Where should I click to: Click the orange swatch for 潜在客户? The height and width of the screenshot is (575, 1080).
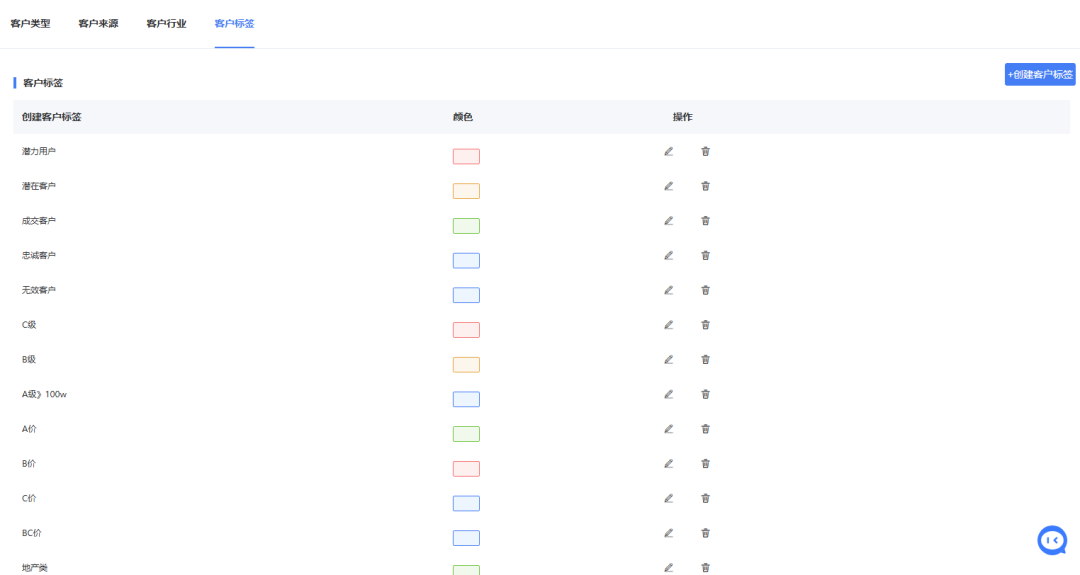pos(466,191)
